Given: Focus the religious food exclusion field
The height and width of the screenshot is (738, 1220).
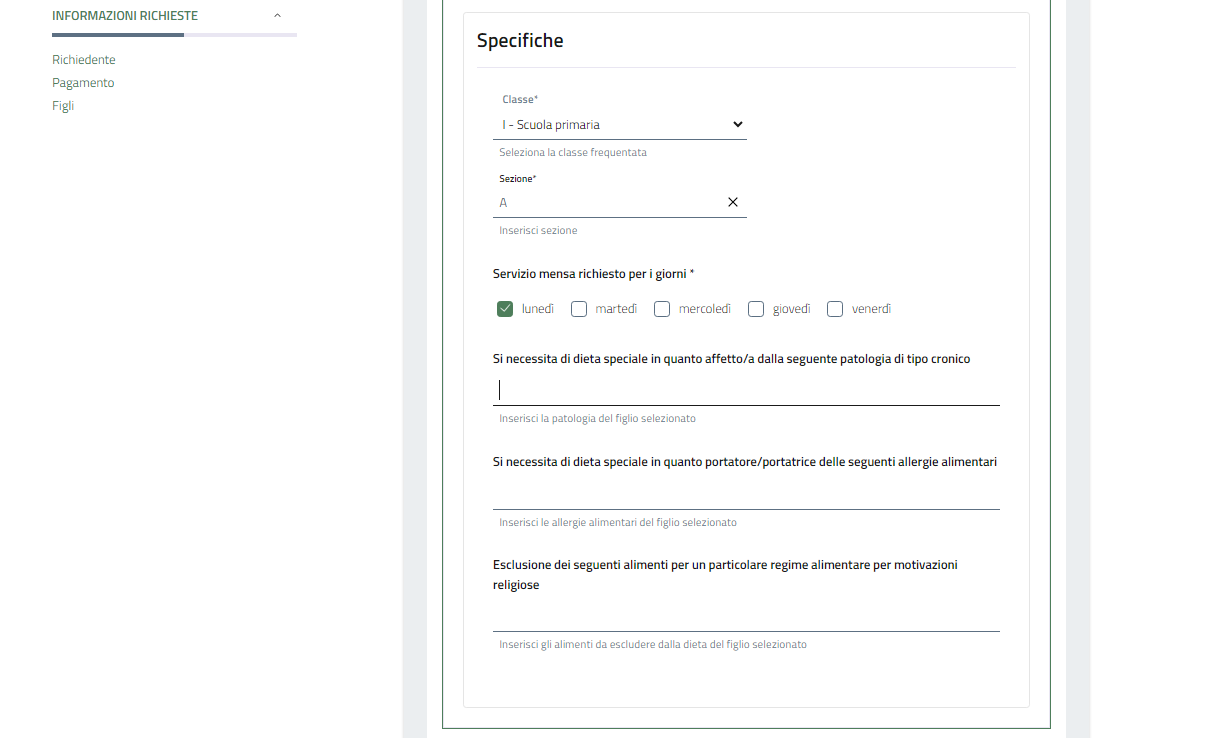Looking at the screenshot, I should 746,616.
